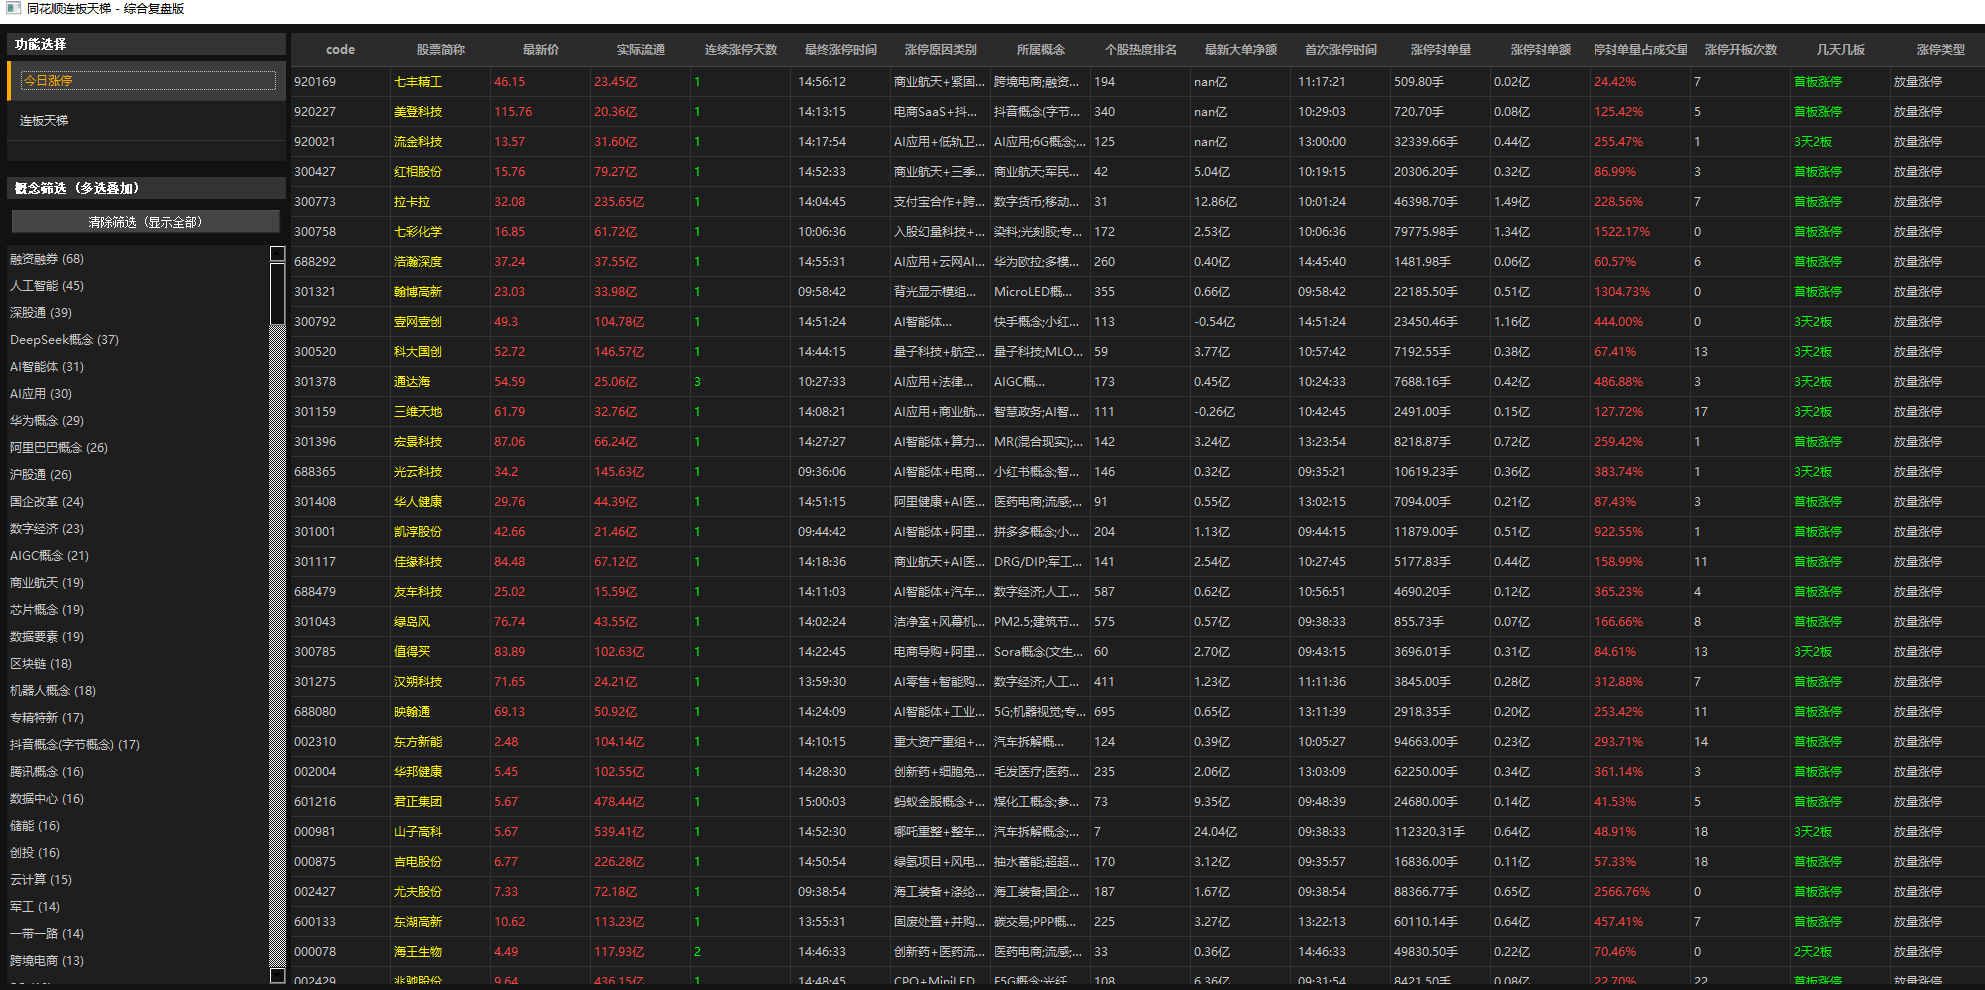Viewport: 1985px width, 990px height.
Task: Click the 清除筛选（显示全部） button
Action: (x=145, y=222)
